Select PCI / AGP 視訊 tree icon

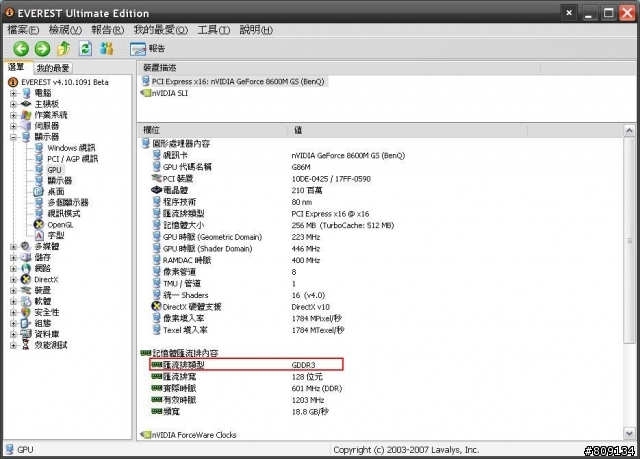click(x=39, y=159)
